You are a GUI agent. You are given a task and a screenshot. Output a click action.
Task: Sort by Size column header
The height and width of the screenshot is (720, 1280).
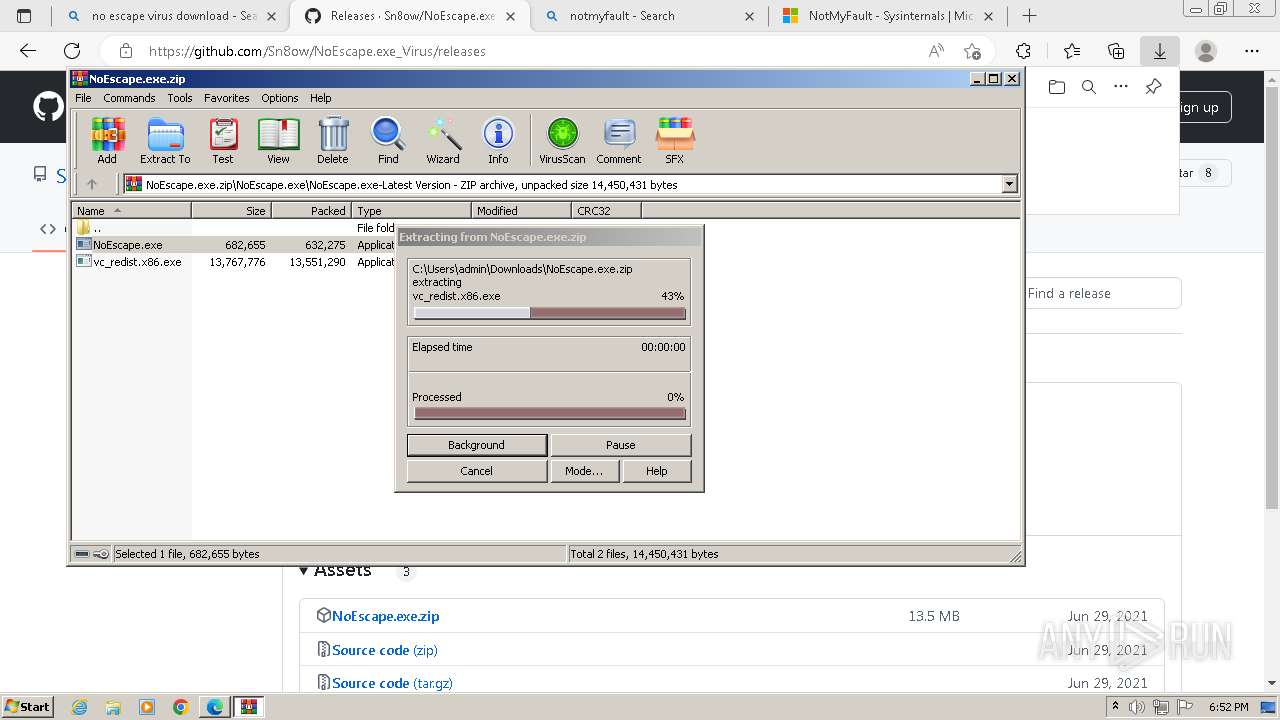tap(232, 211)
